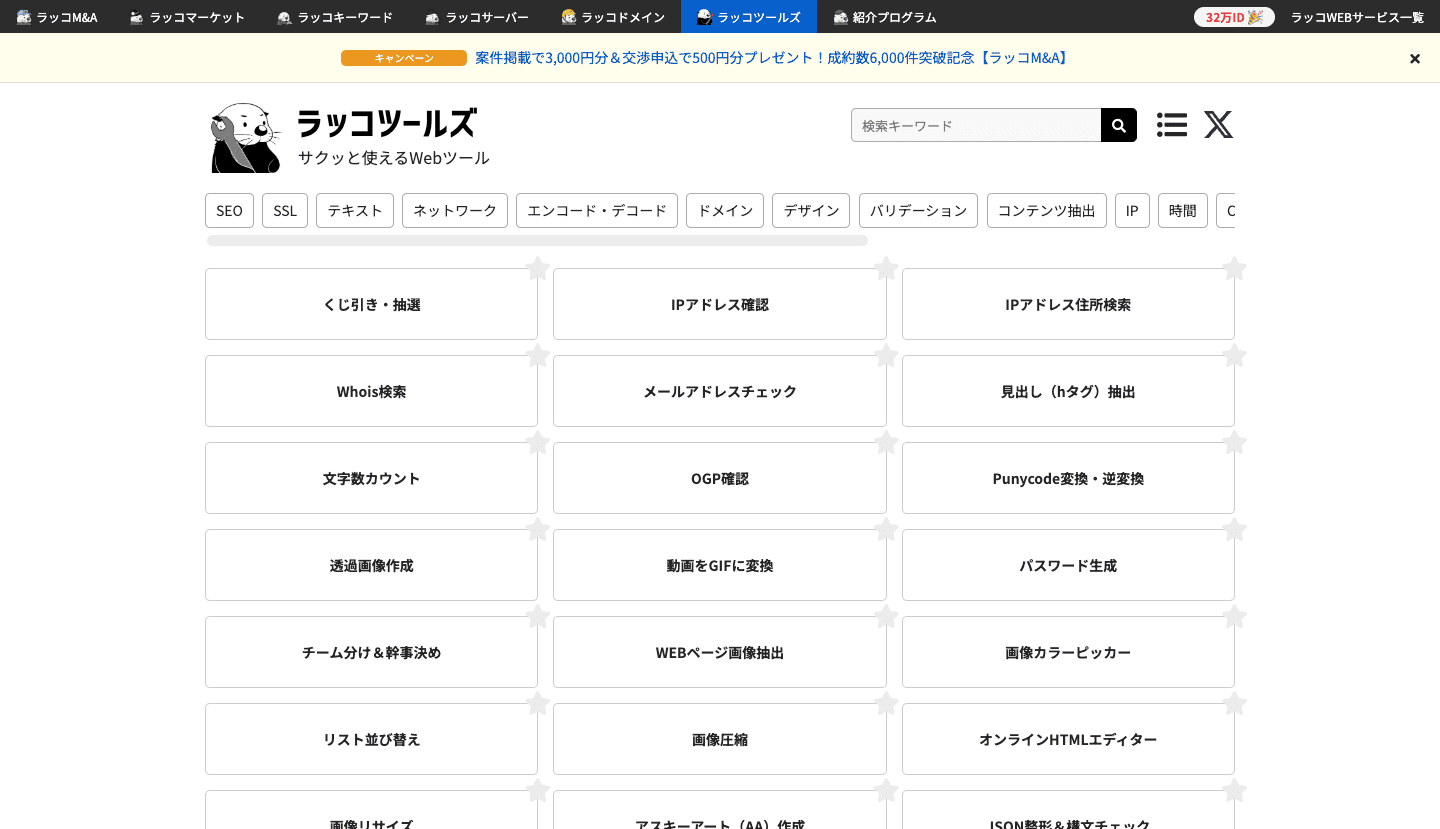Select the SEO category filter
Screen dimensions: 1440x829
point(229,210)
